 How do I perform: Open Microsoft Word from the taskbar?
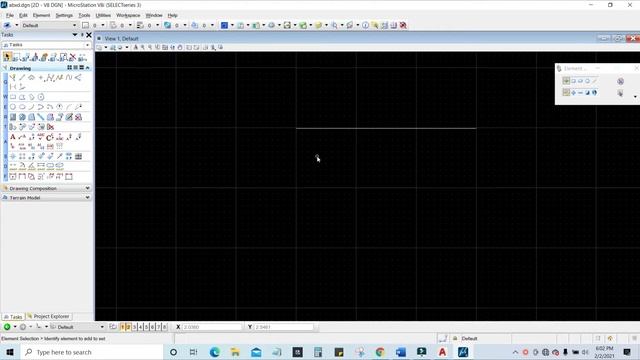click(401, 352)
